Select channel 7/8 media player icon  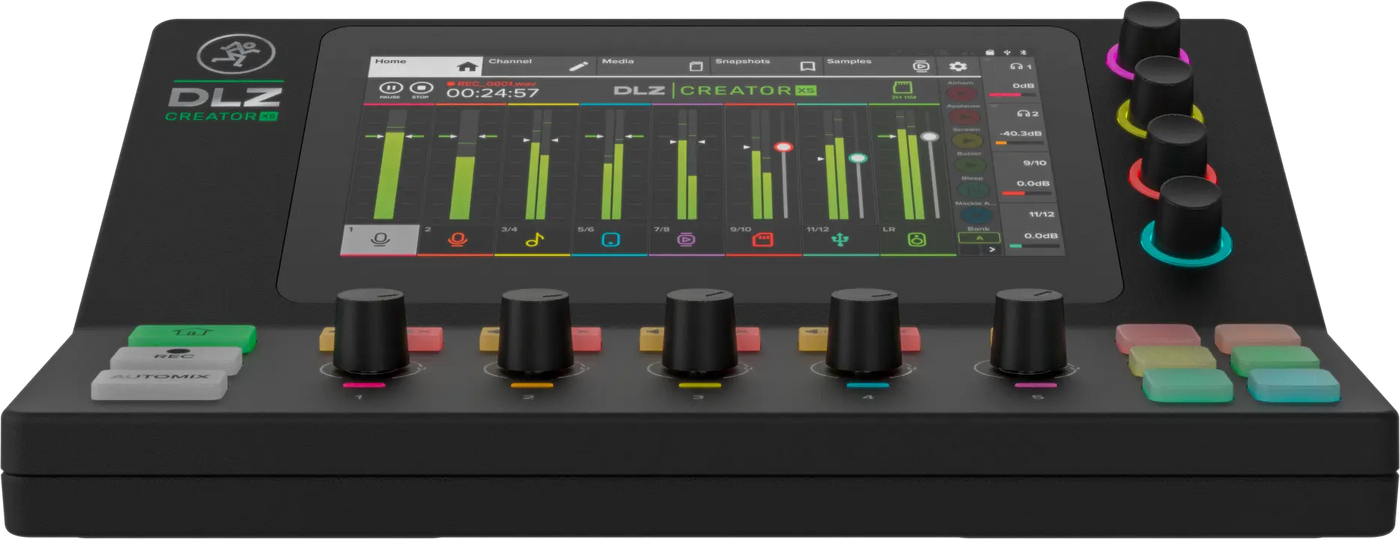(687, 239)
